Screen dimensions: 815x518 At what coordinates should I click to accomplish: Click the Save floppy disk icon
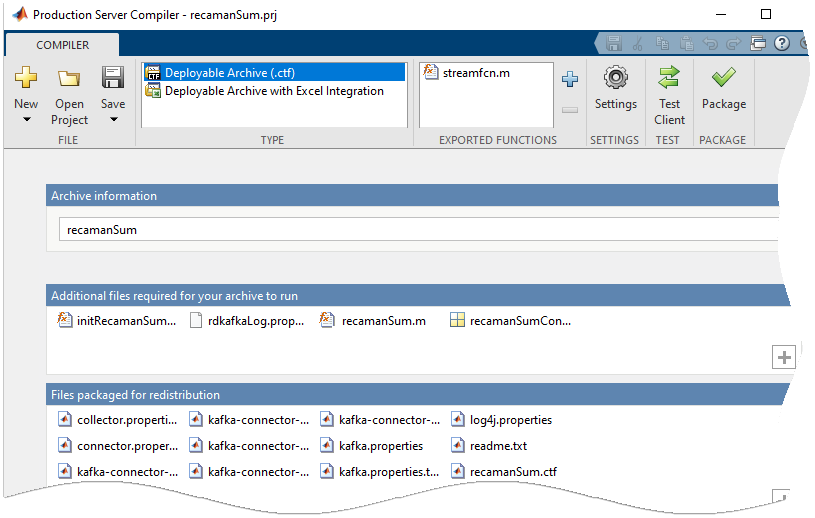tap(113, 79)
